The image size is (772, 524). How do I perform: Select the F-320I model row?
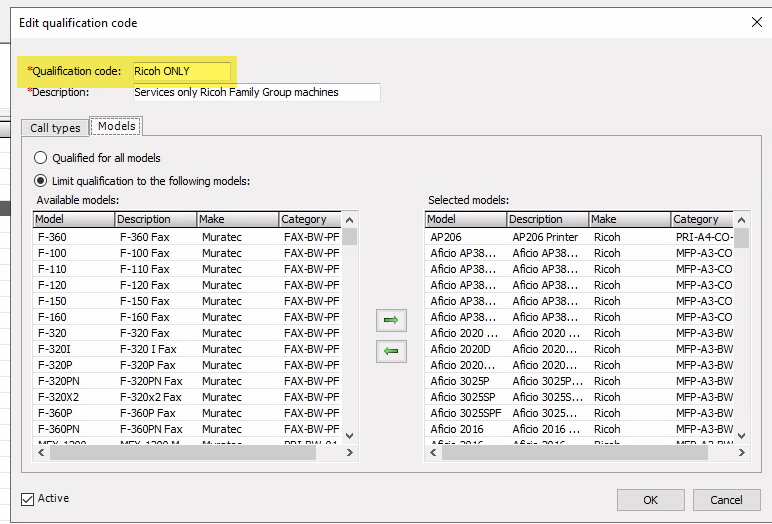click(x=188, y=349)
